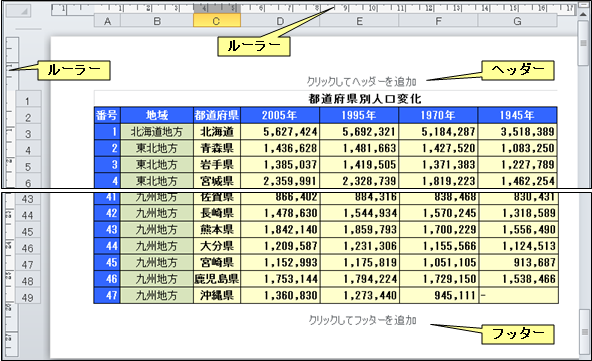Click number cell 47 in 沖縄県 row
This screenshot has width=592, height=361.
[107, 295]
